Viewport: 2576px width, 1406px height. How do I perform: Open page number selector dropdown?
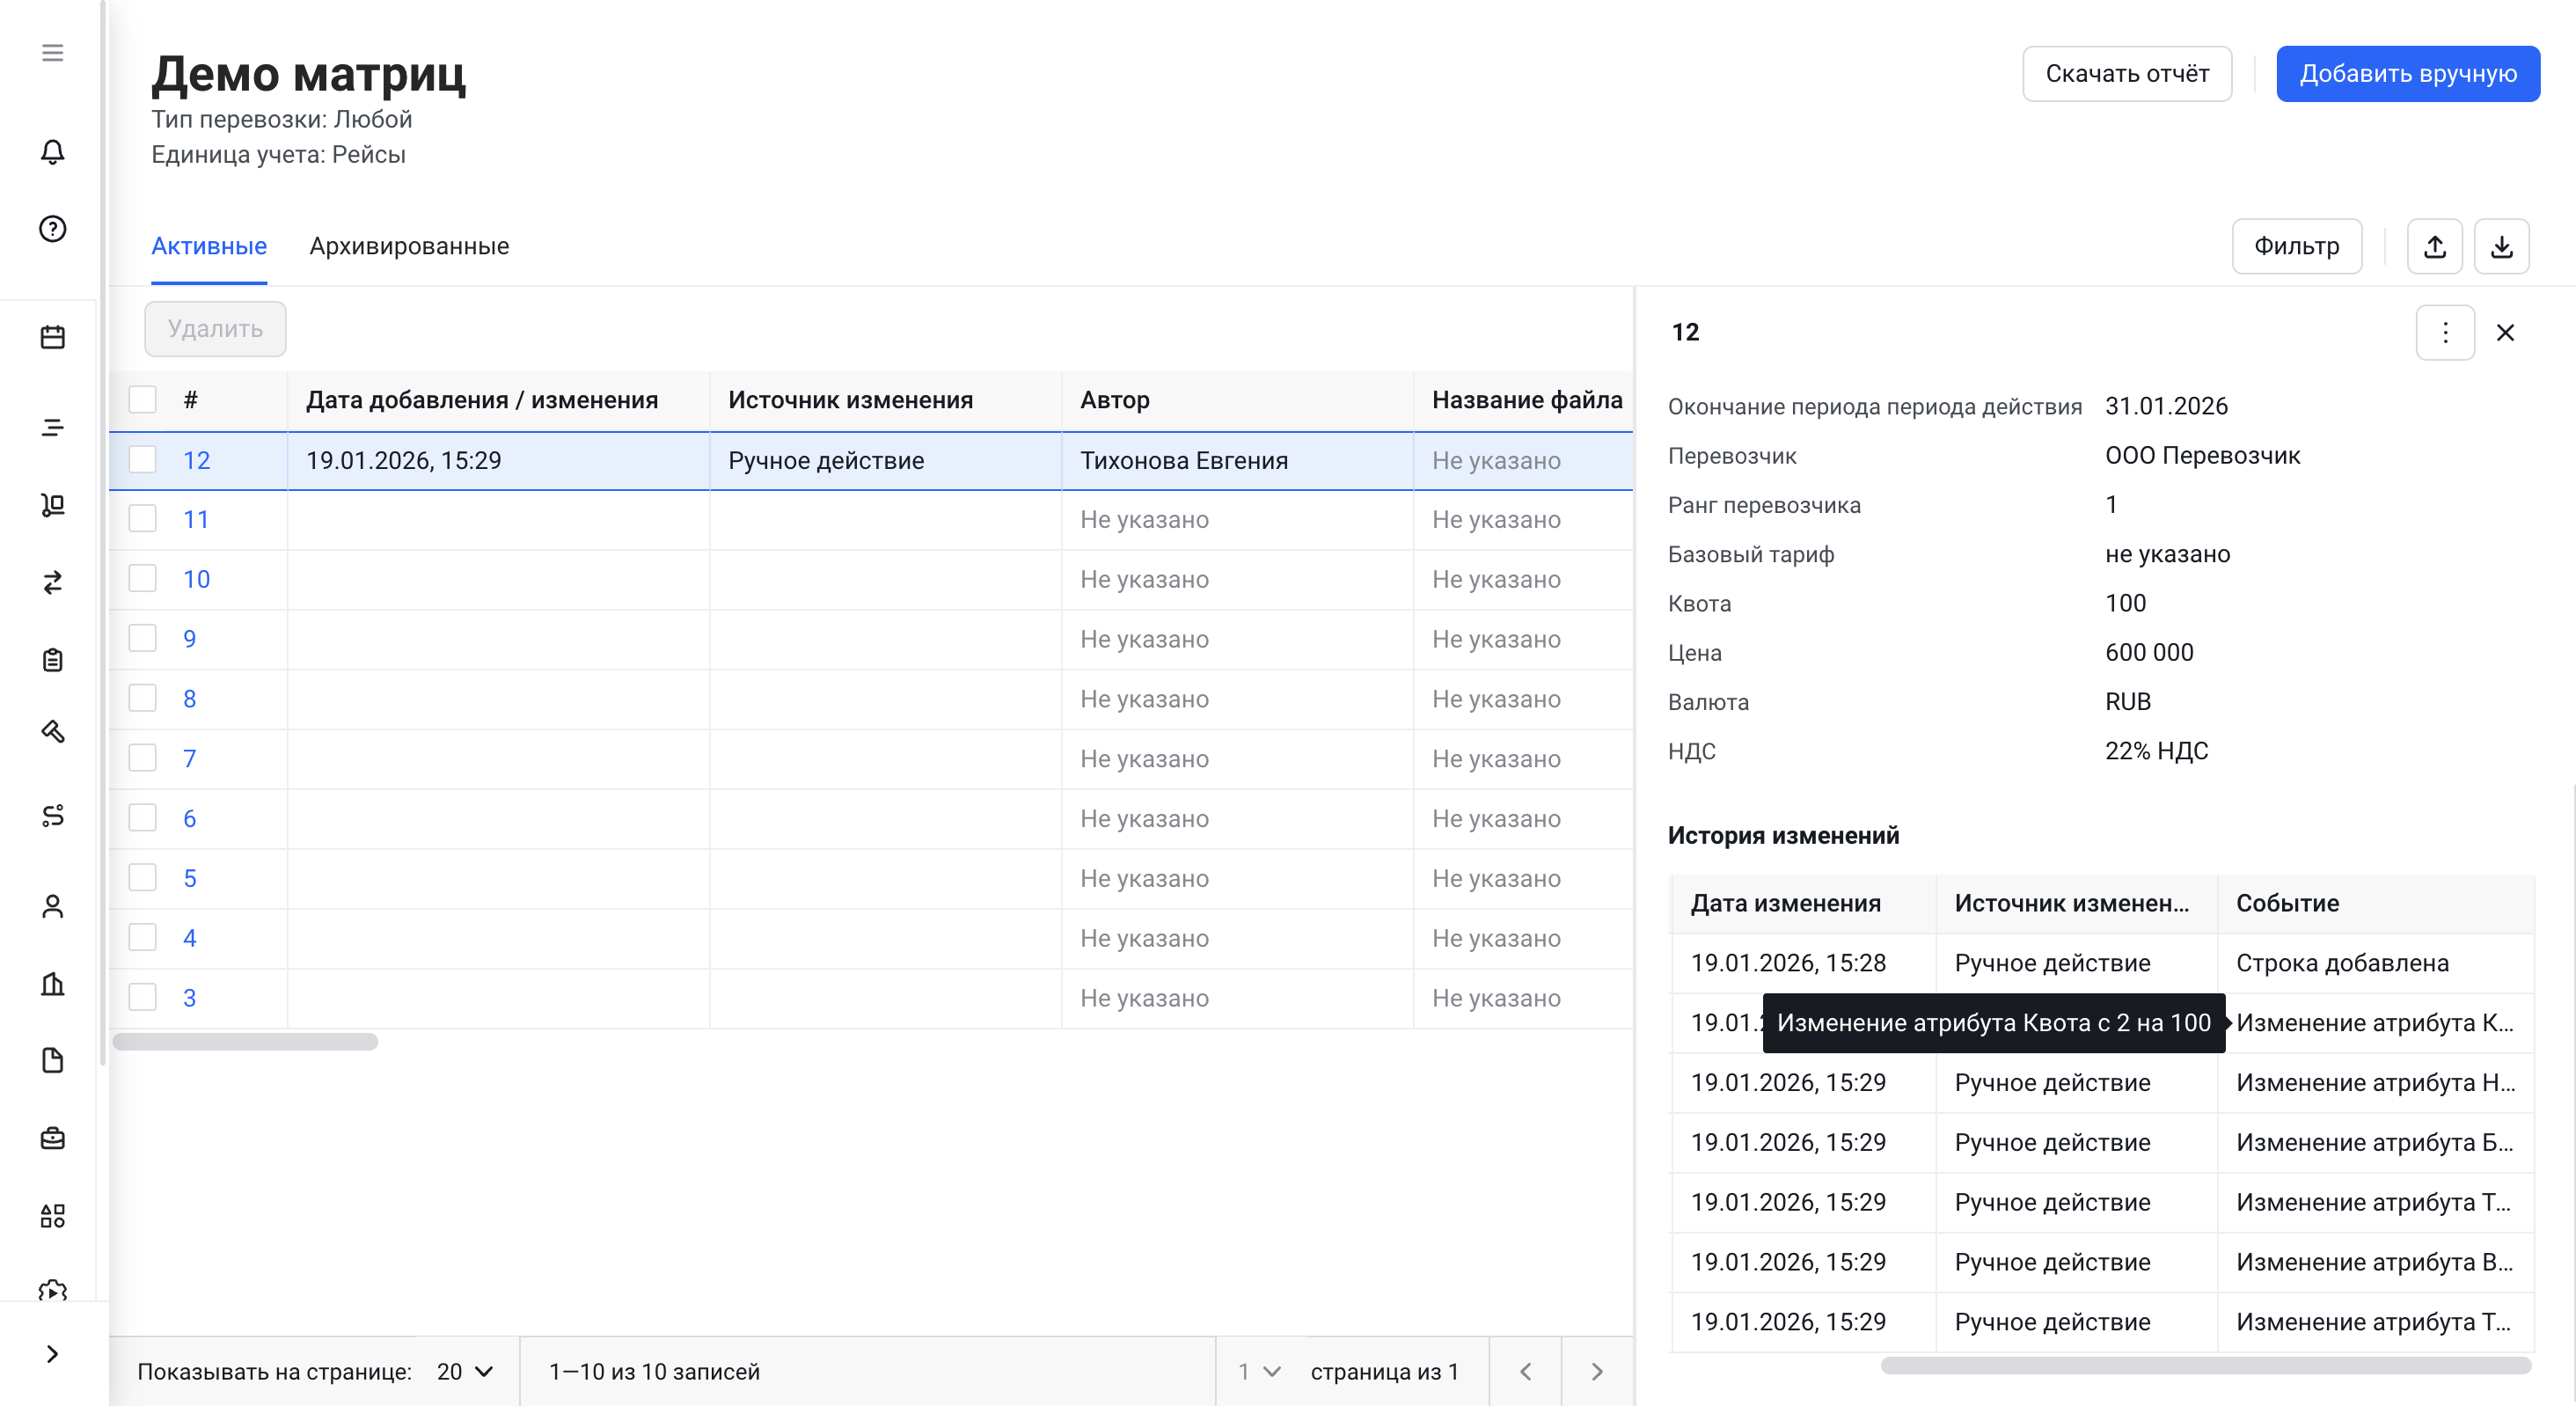[1259, 1371]
